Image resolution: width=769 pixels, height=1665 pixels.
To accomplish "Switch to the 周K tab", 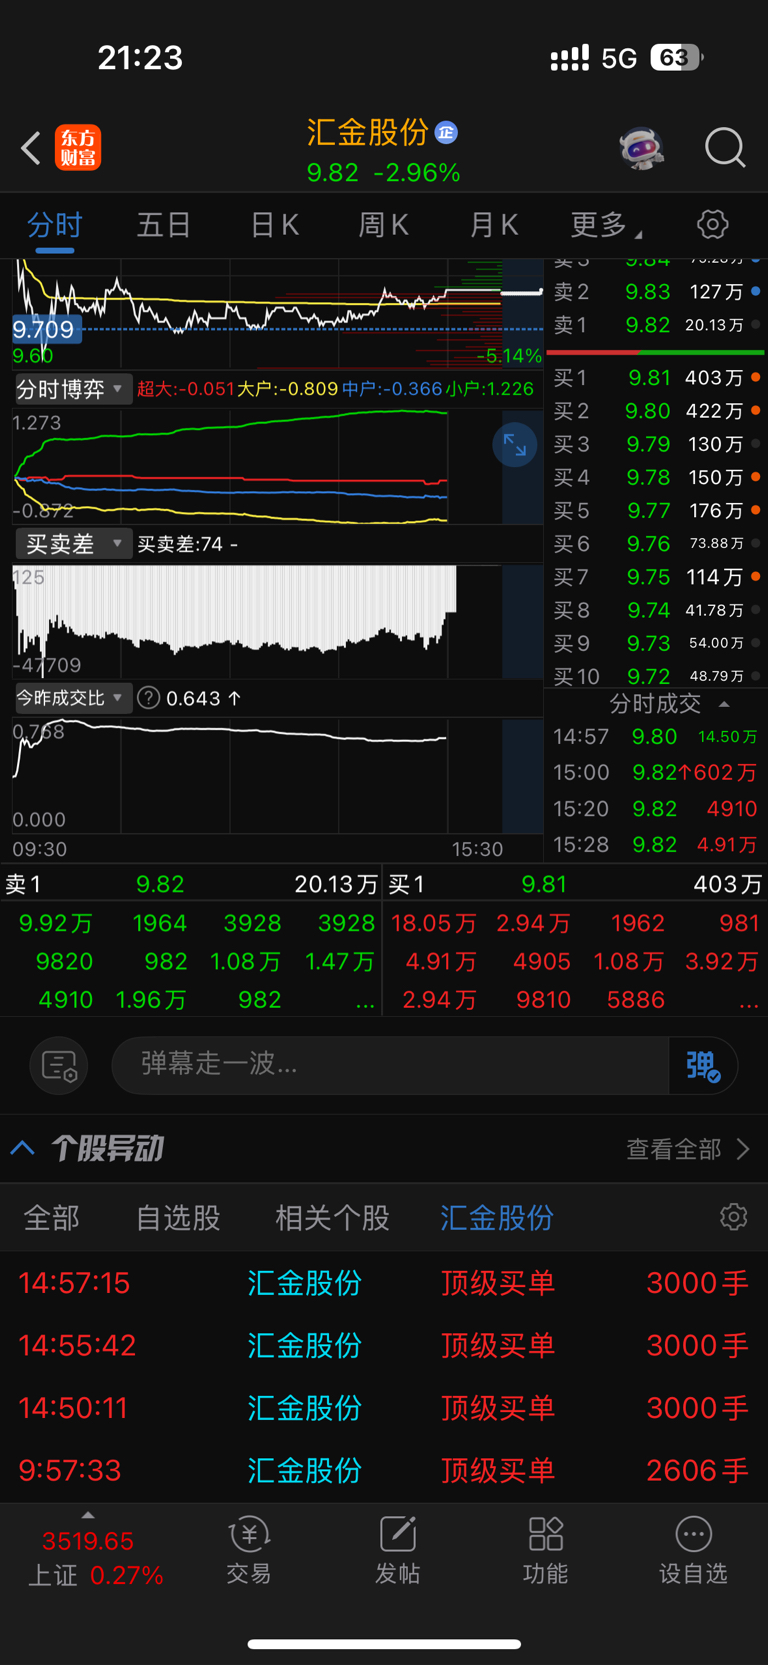I will [x=384, y=225].
